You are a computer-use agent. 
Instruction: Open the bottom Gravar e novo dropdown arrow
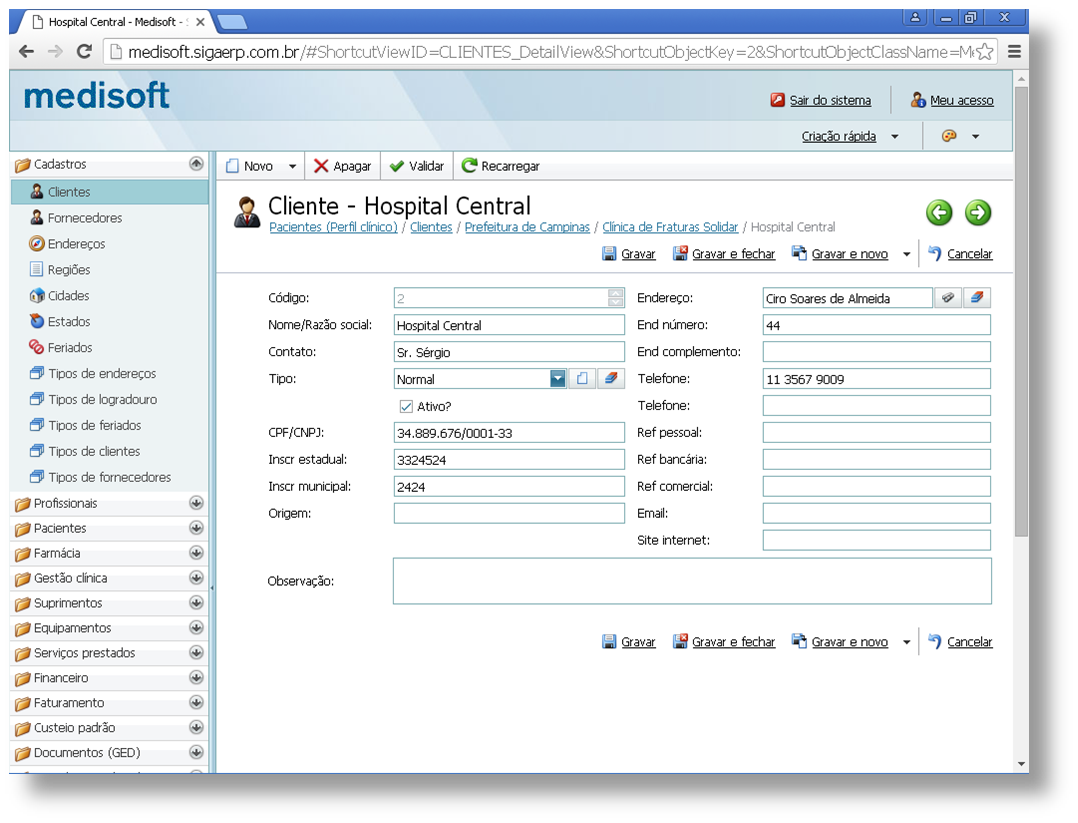pyautogui.click(x=906, y=642)
